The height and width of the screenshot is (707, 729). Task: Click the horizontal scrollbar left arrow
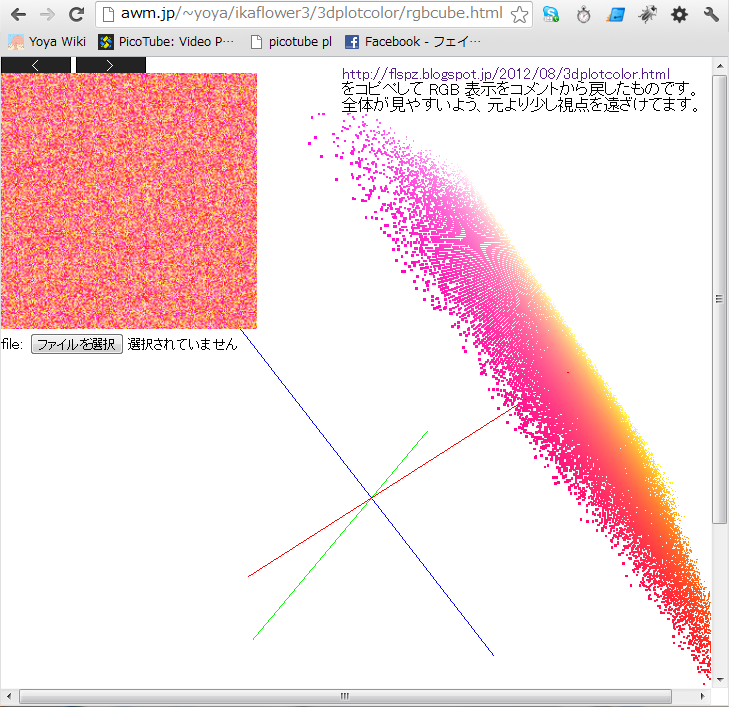pos(9,696)
